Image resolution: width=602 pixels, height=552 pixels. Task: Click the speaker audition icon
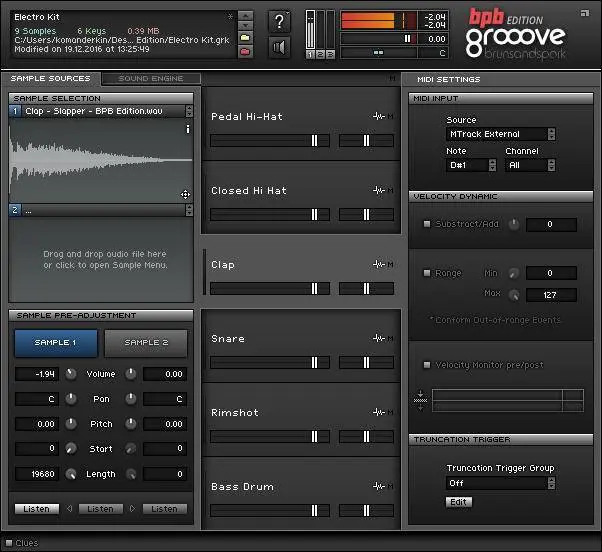[279, 48]
